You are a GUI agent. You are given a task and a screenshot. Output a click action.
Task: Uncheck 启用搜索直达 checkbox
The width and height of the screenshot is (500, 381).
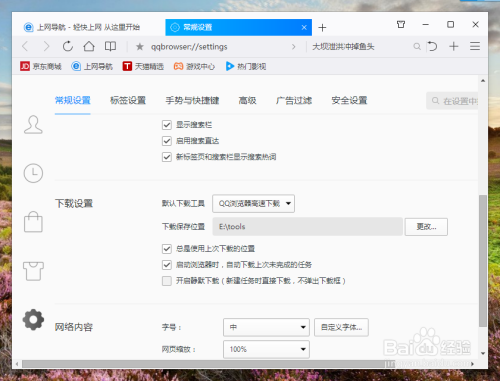[x=167, y=141]
